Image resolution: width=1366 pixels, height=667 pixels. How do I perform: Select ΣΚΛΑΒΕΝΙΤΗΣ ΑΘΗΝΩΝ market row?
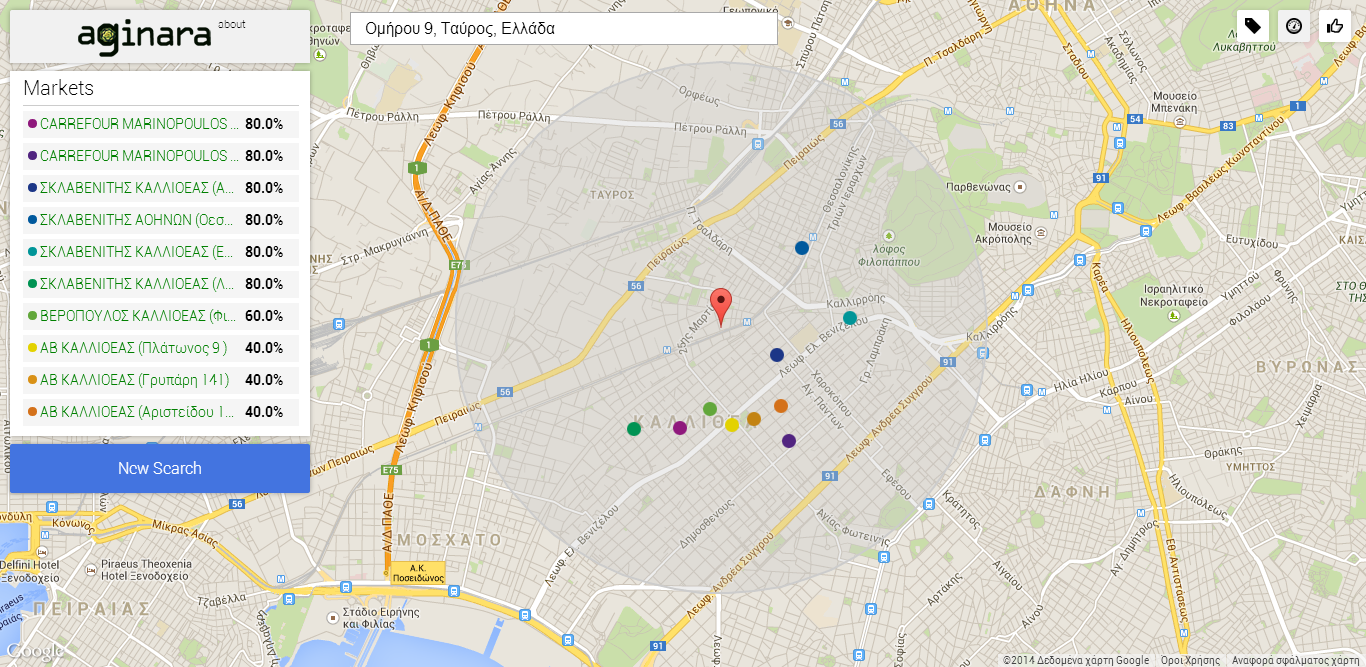(x=161, y=220)
